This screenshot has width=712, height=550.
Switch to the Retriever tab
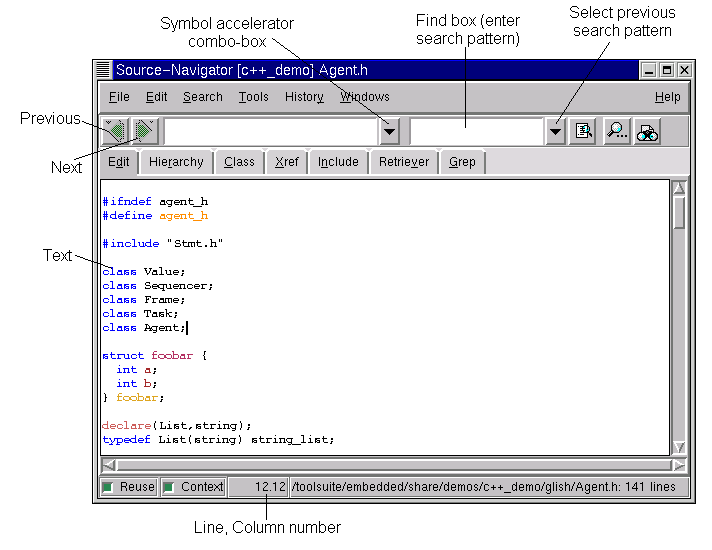pos(404,162)
